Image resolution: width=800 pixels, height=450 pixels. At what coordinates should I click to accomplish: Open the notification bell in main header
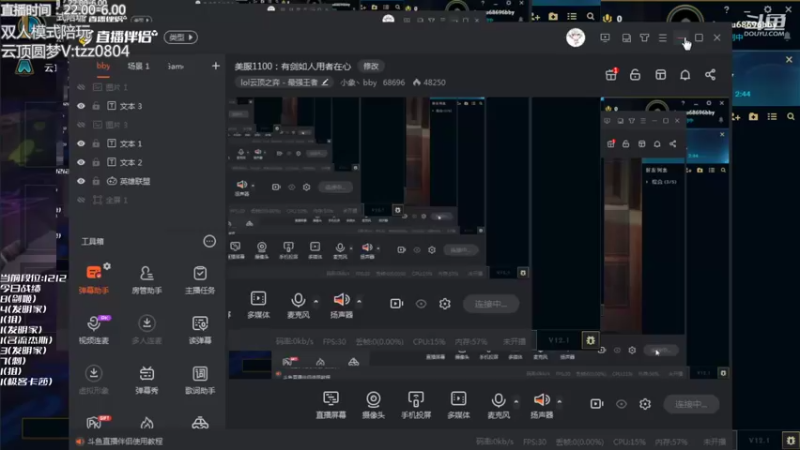click(x=685, y=75)
